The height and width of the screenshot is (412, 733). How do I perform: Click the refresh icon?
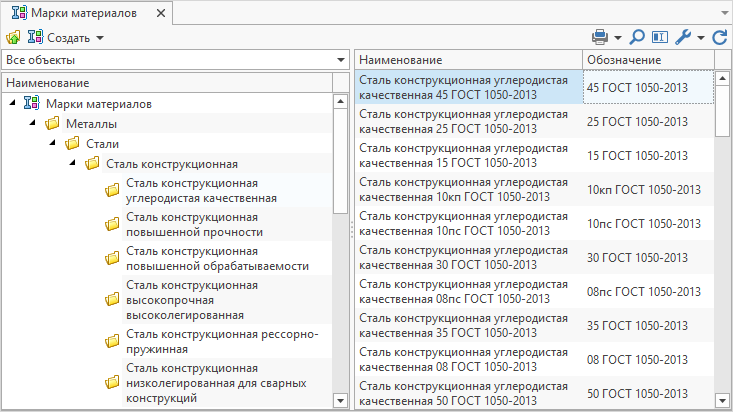tap(720, 37)
